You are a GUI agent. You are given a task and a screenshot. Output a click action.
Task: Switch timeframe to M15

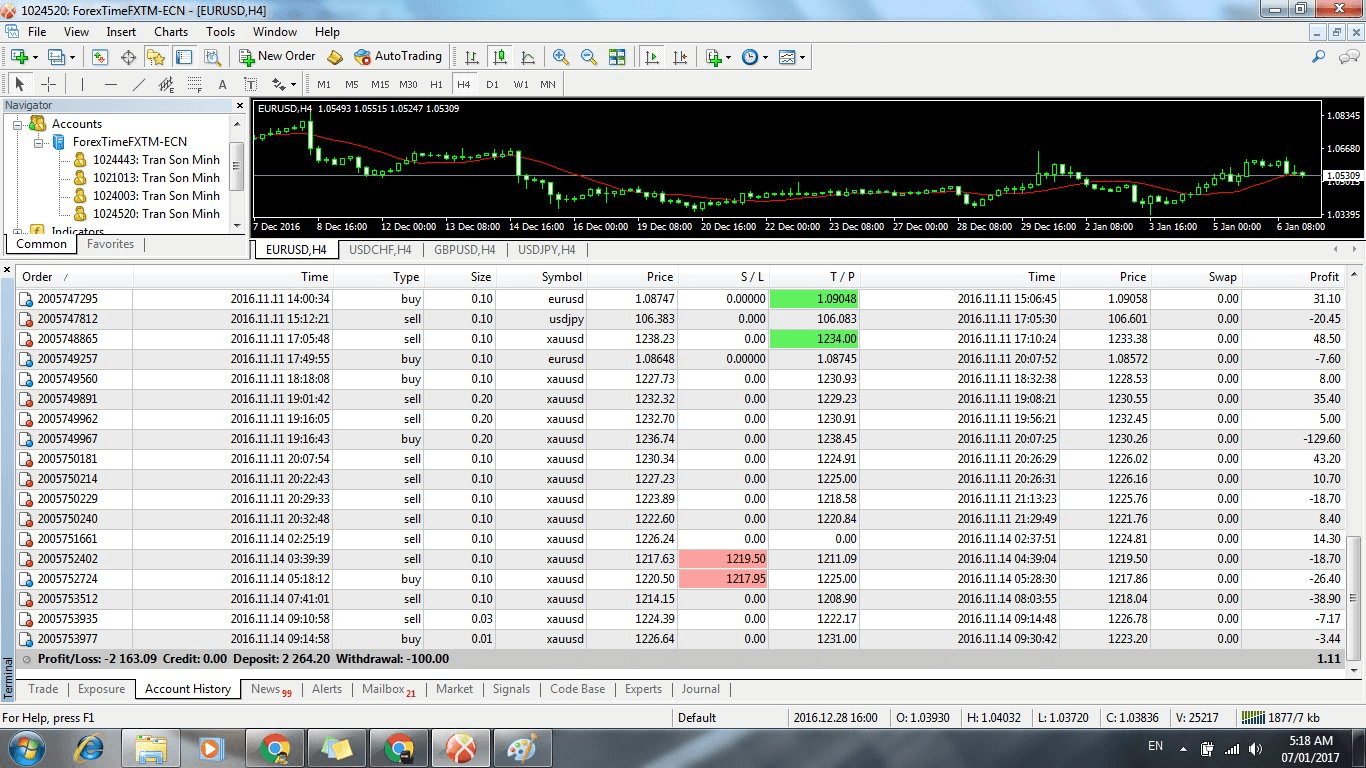click(380, 84)
